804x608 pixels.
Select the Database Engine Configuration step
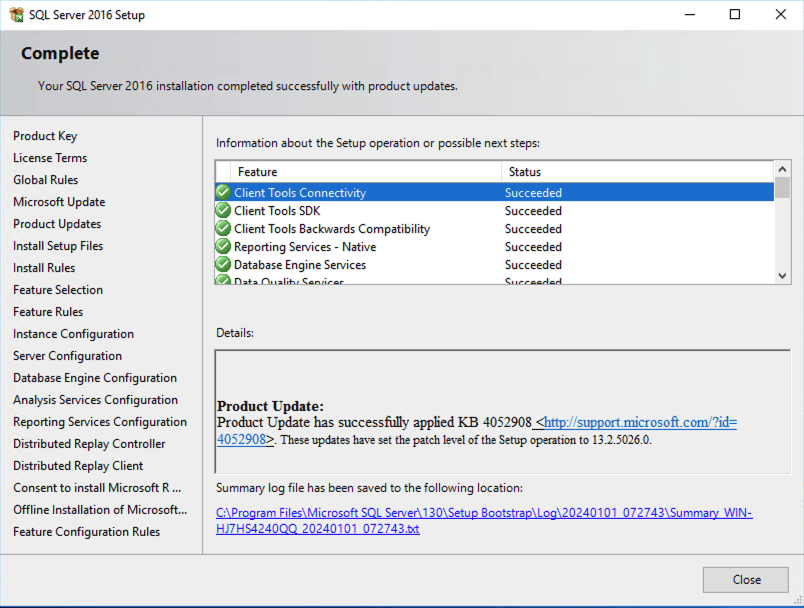pyautogui.click(x=95, y=378)
